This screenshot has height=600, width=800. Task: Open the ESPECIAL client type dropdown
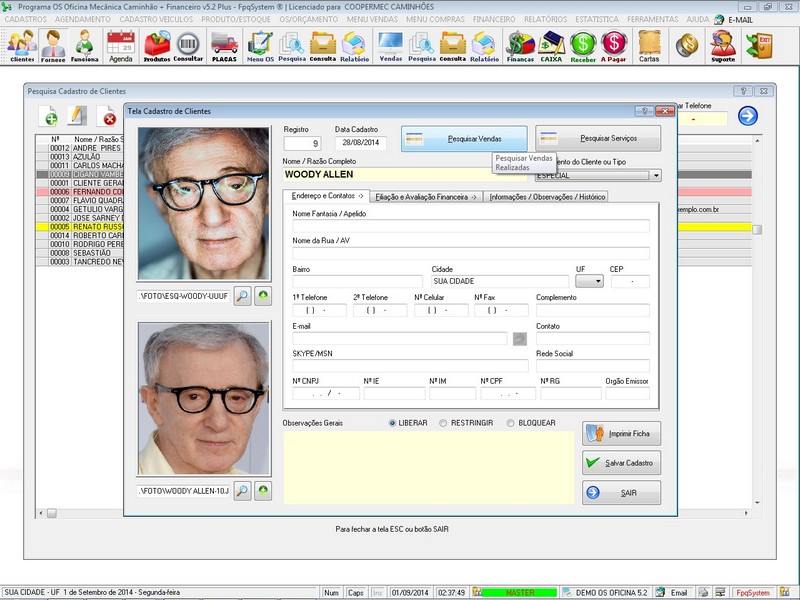pyautogui.click(x=656, y=176)
